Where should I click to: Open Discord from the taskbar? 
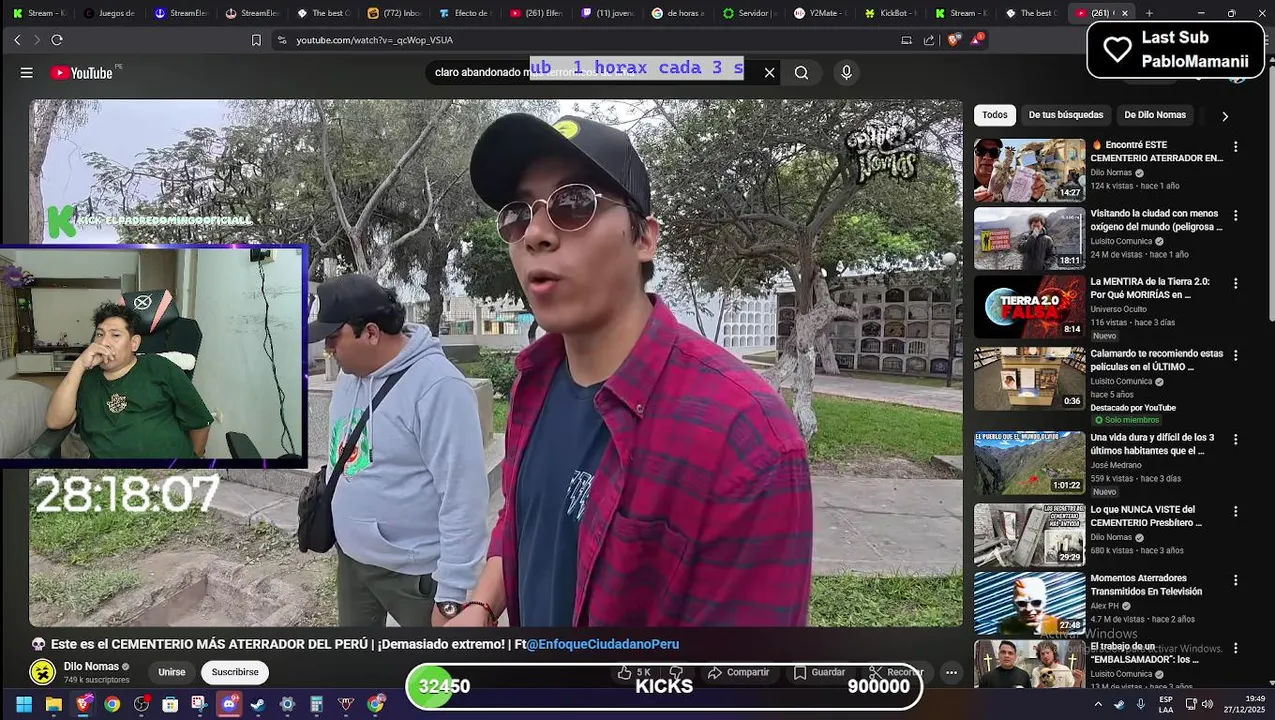[x=229, y=705]
